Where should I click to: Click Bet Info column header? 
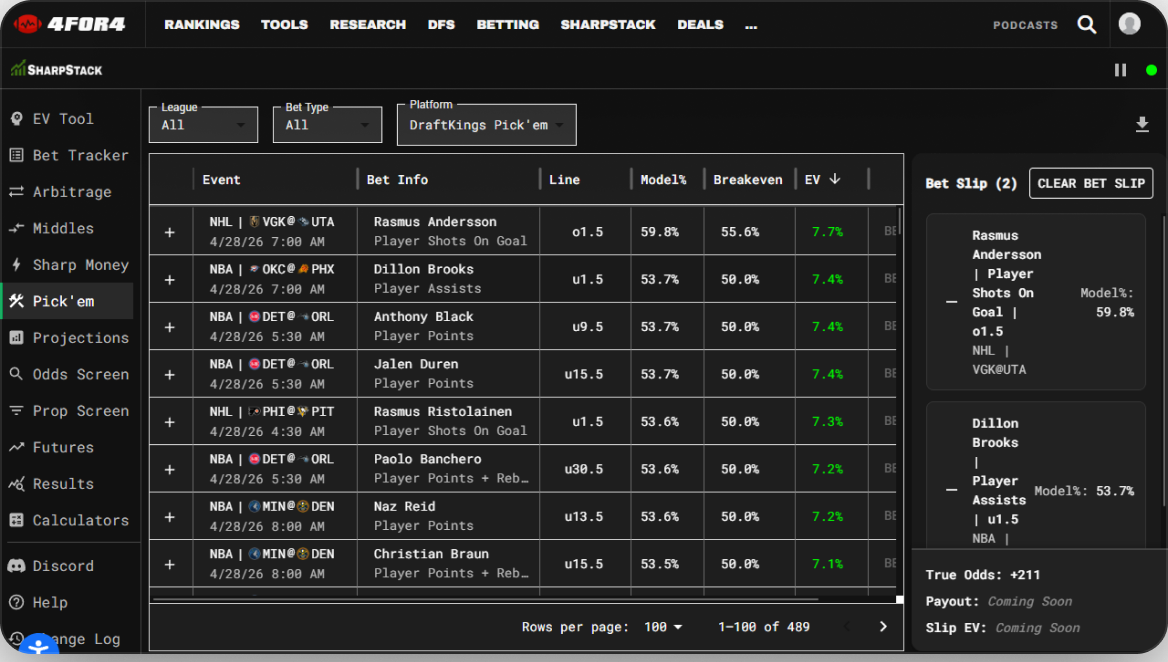(x=397, y=179)
